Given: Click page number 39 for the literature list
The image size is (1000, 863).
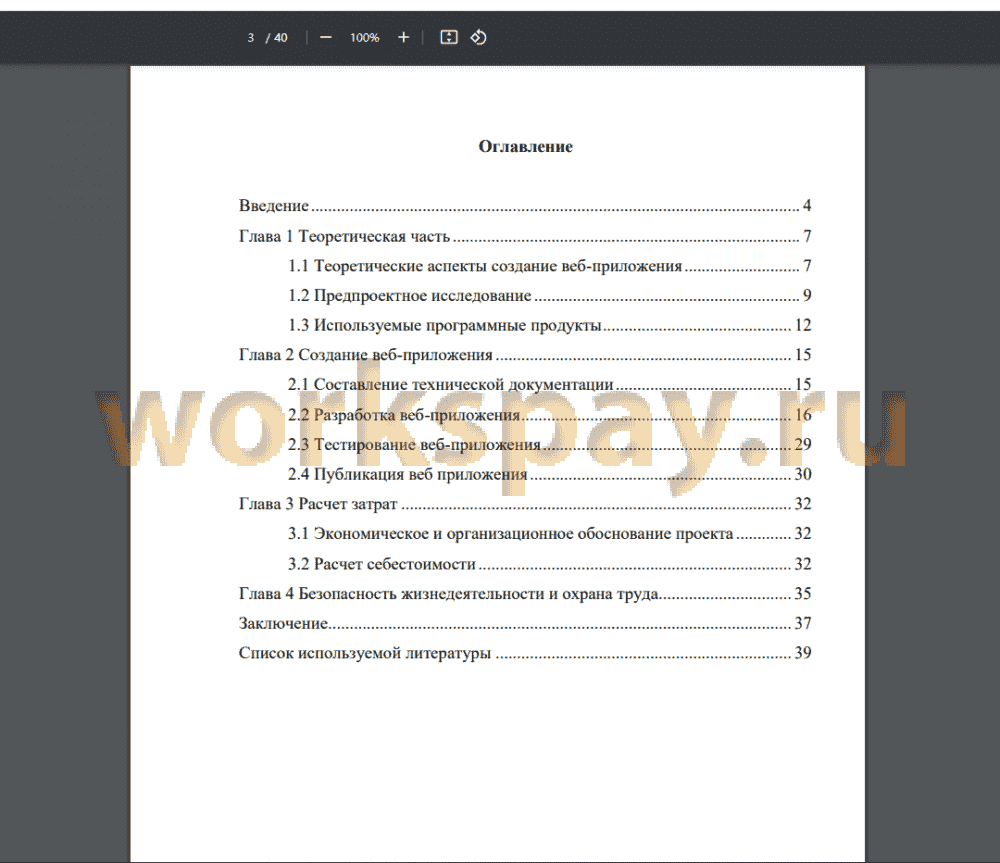Looking at the screenshot, I should tap(803, 653).
